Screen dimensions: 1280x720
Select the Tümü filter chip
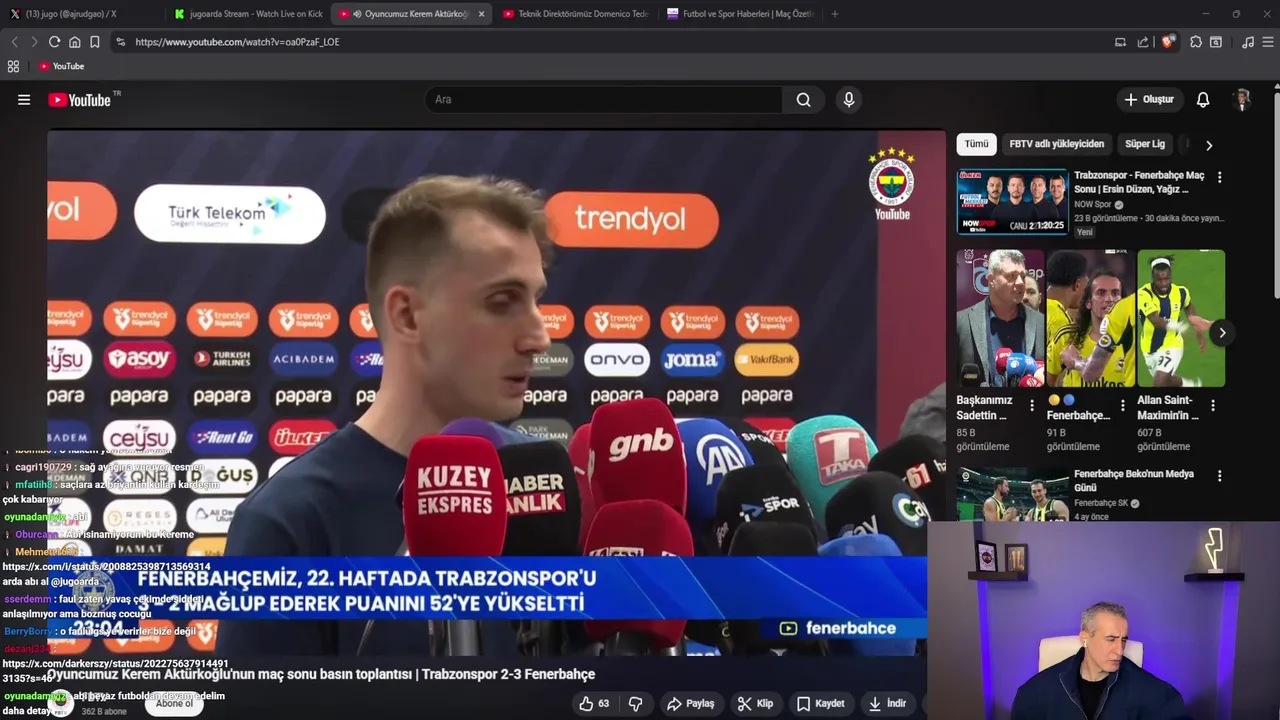pos(976,144)
